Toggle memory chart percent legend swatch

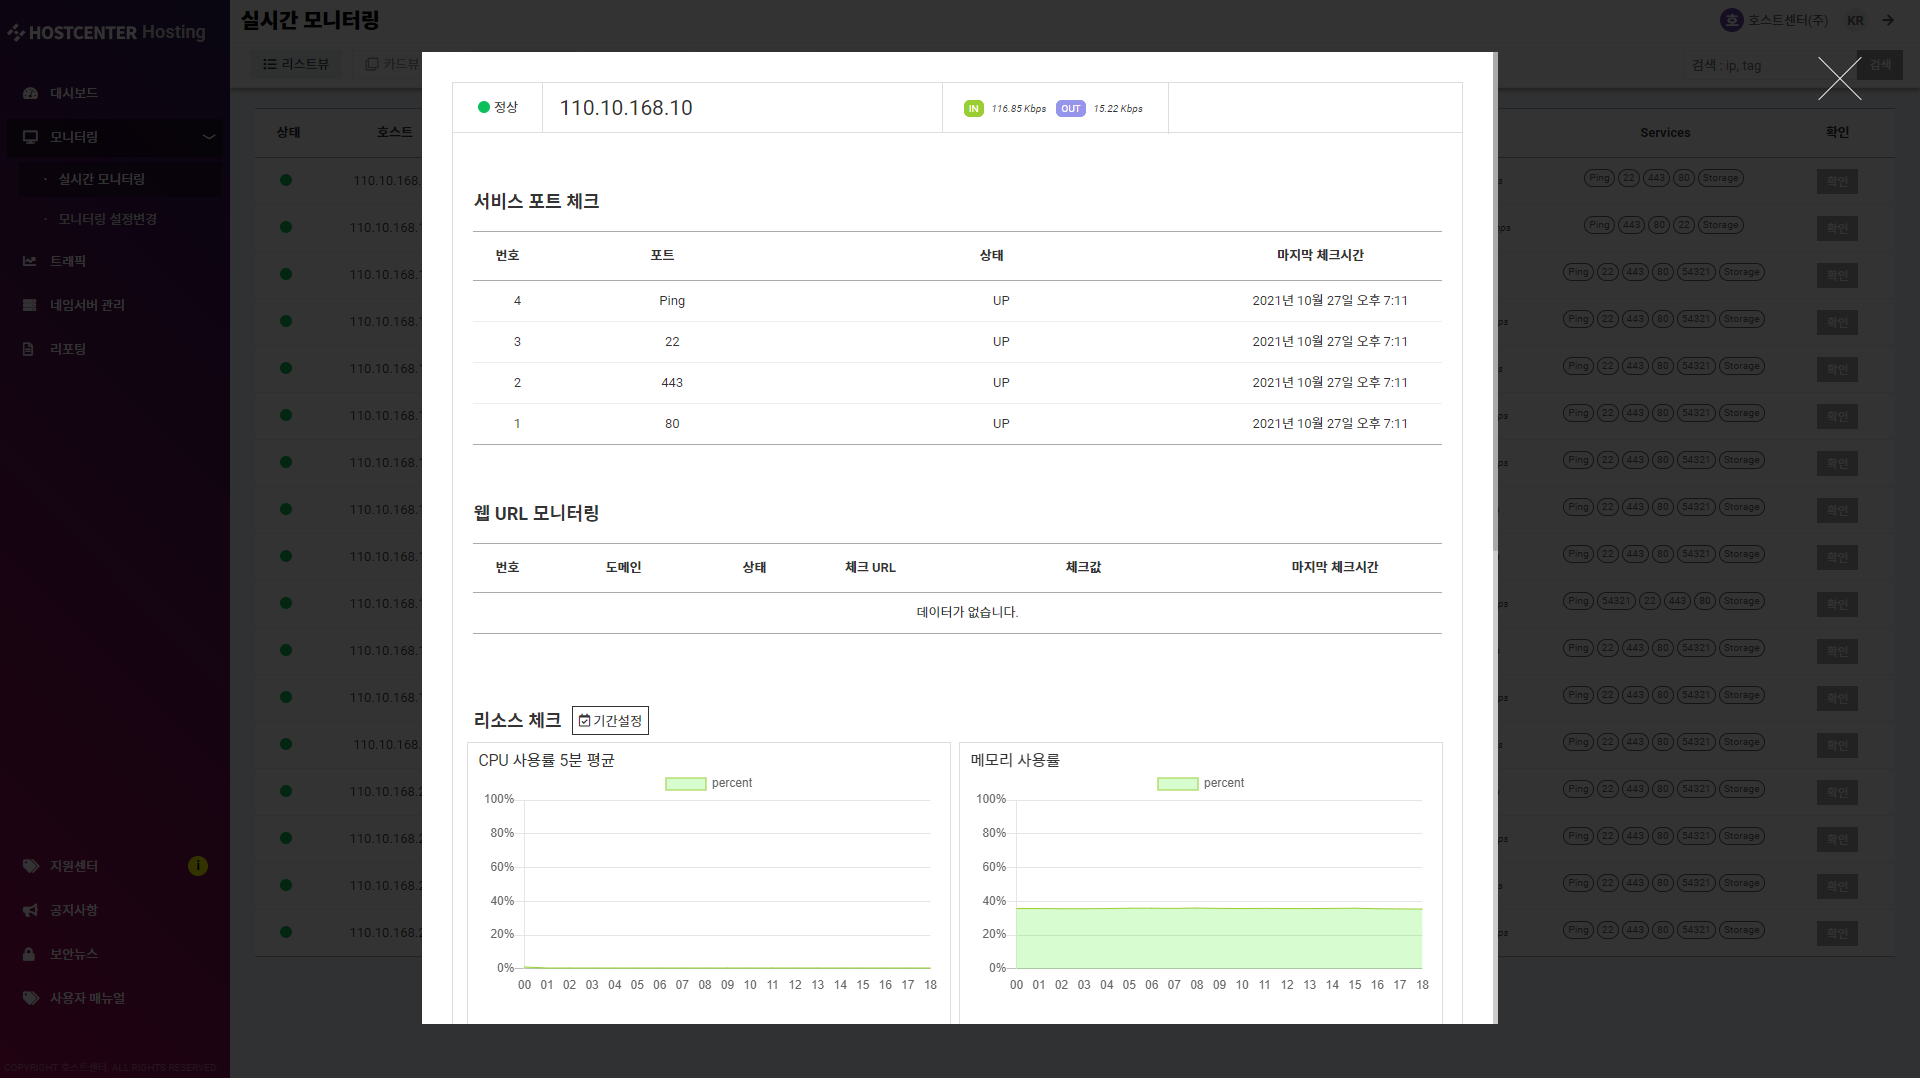point(1177,784)
